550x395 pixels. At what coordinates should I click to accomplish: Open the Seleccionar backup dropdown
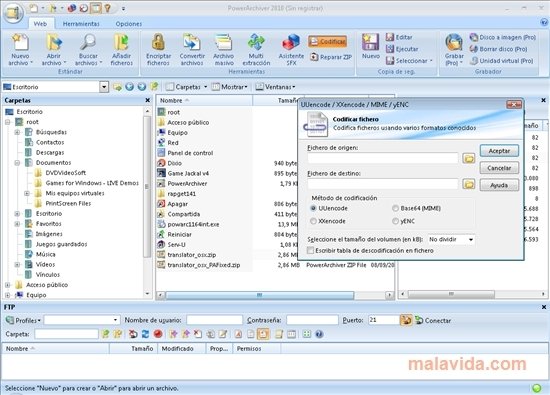click(x=409, y=61)
